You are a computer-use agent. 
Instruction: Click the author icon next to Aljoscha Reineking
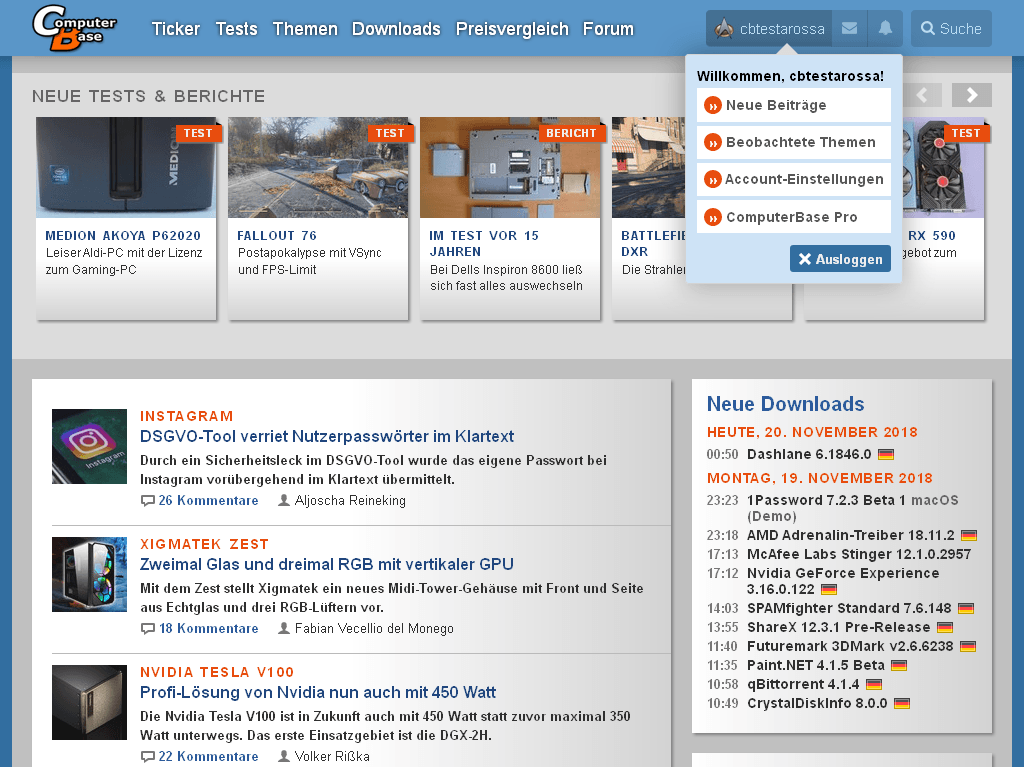(283, 500)
